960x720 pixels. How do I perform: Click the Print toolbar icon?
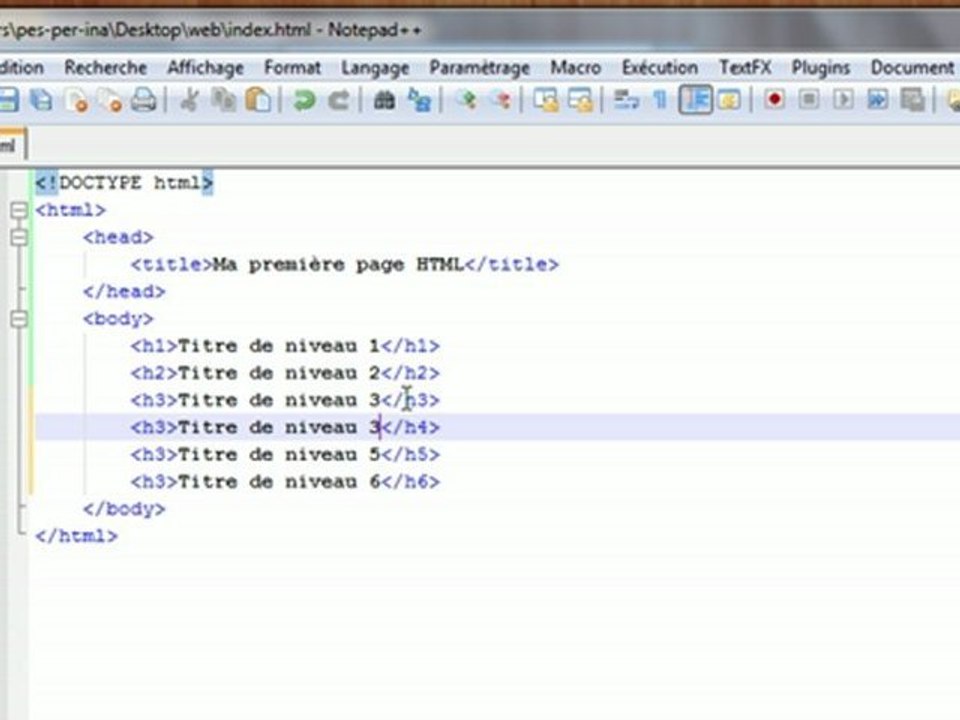[144, 100]
